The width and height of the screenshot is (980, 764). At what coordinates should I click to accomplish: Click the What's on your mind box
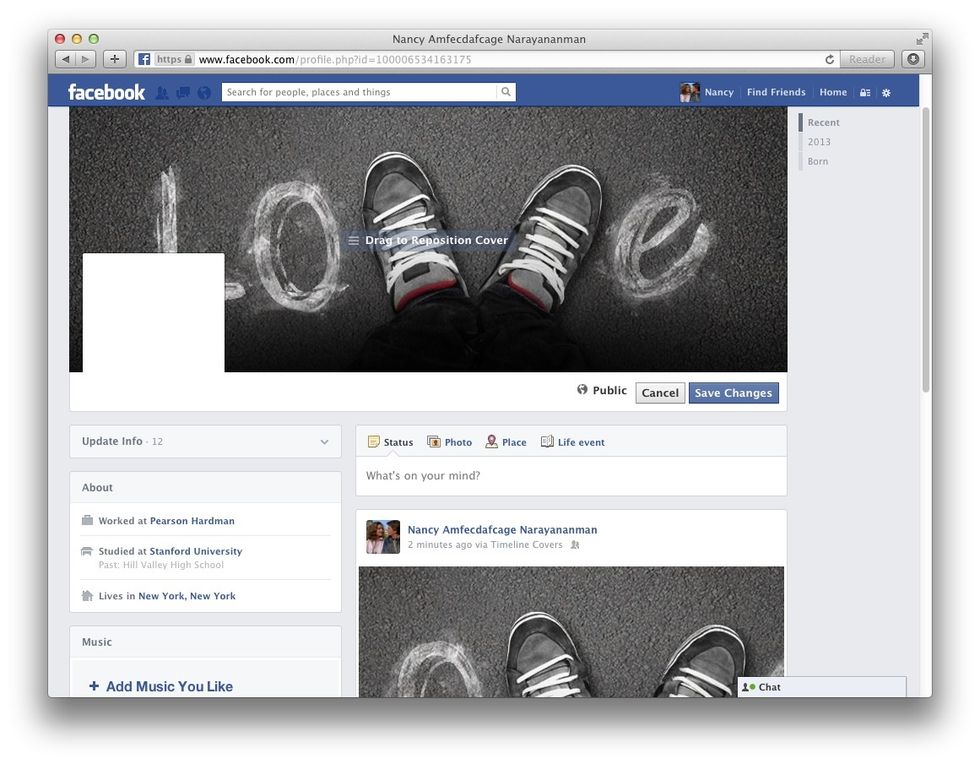point(571,476)
